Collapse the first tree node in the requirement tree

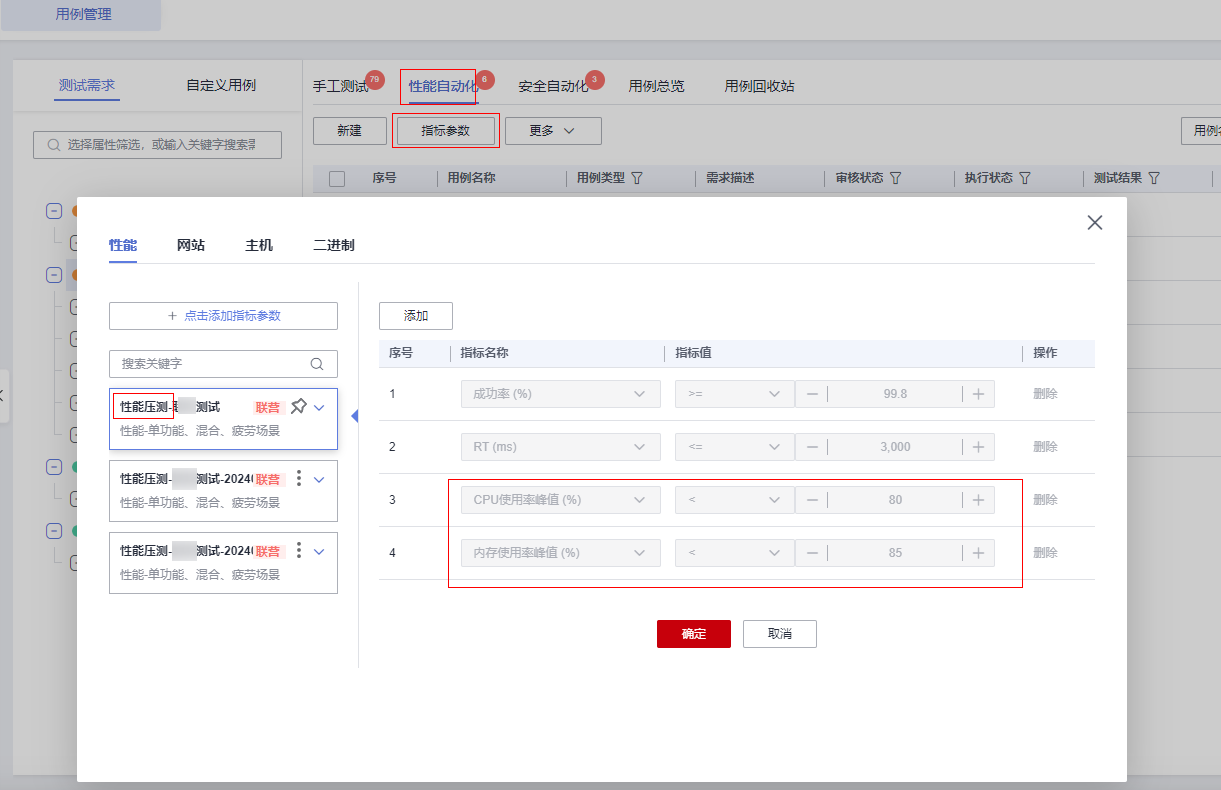pos(54,211)
